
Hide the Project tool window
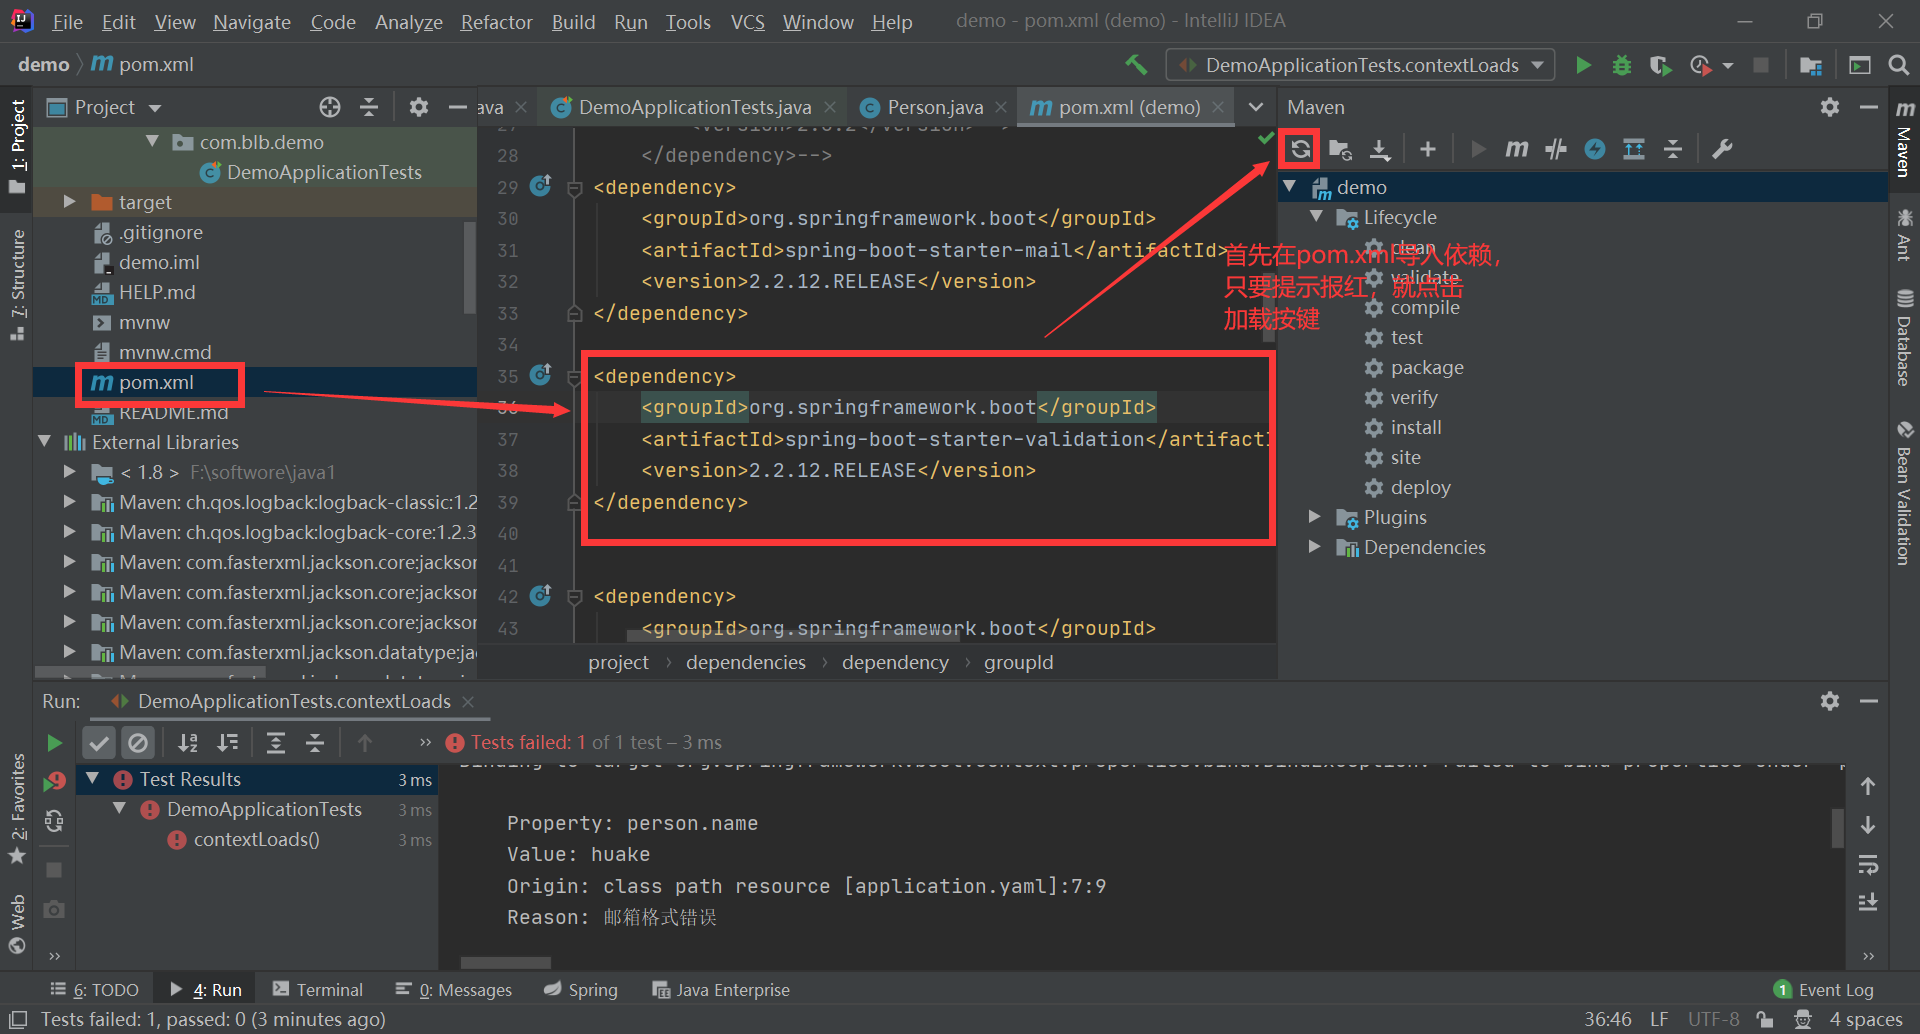458,107
